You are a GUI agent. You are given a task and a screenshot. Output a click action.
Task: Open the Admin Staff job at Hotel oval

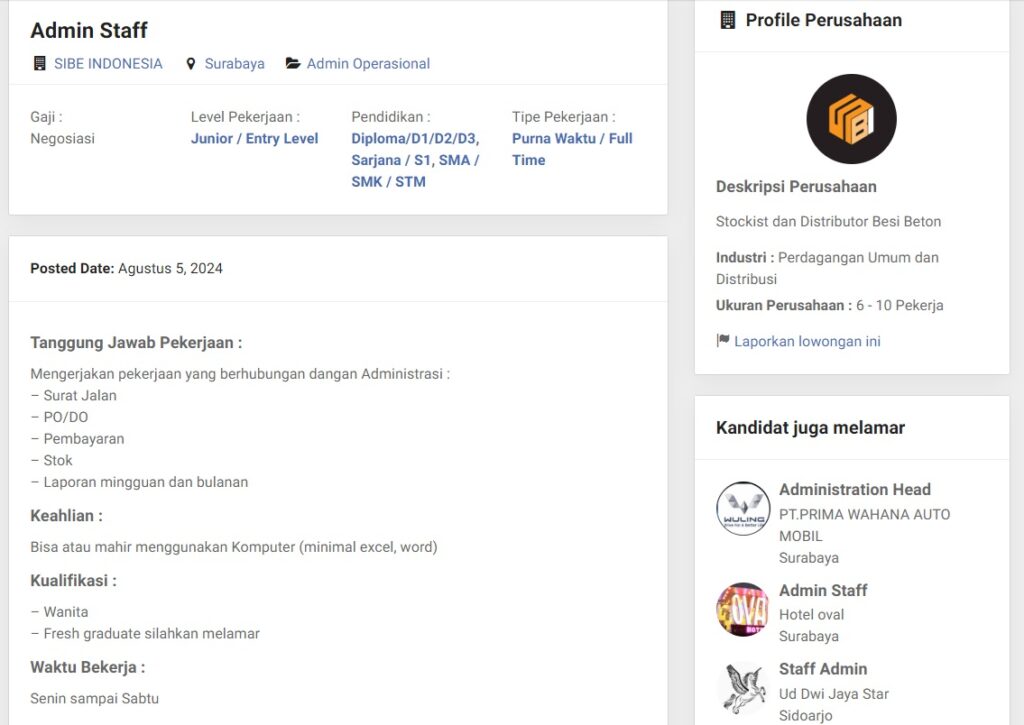[x=823, y=590]
